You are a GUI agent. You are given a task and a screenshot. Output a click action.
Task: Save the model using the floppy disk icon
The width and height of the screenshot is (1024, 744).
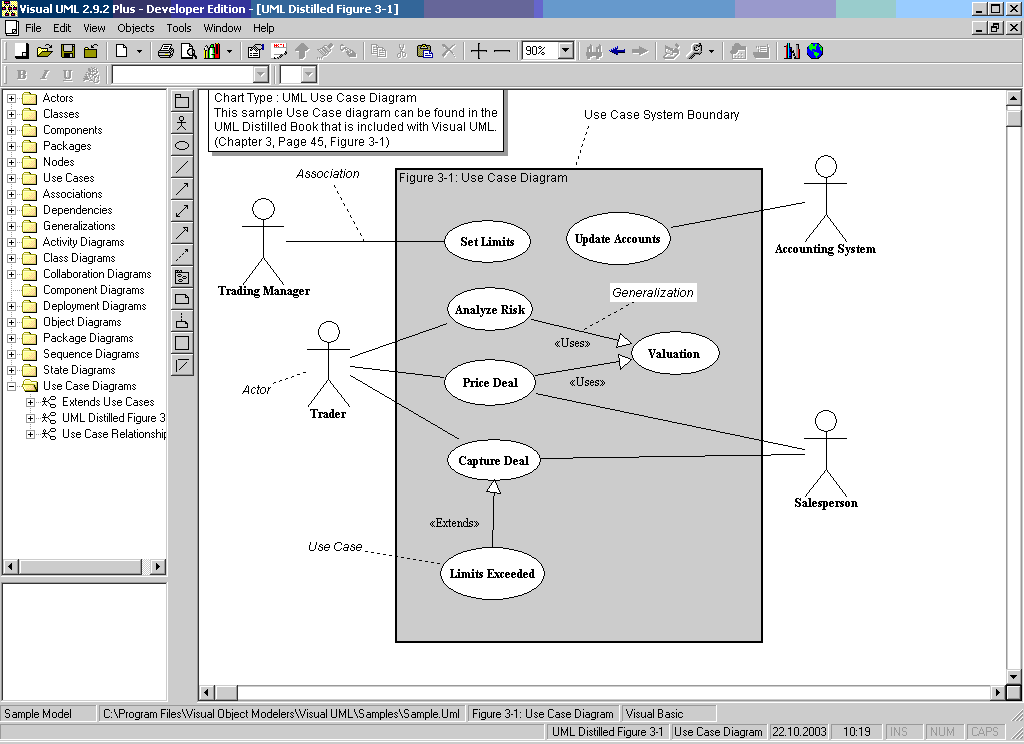68,51
